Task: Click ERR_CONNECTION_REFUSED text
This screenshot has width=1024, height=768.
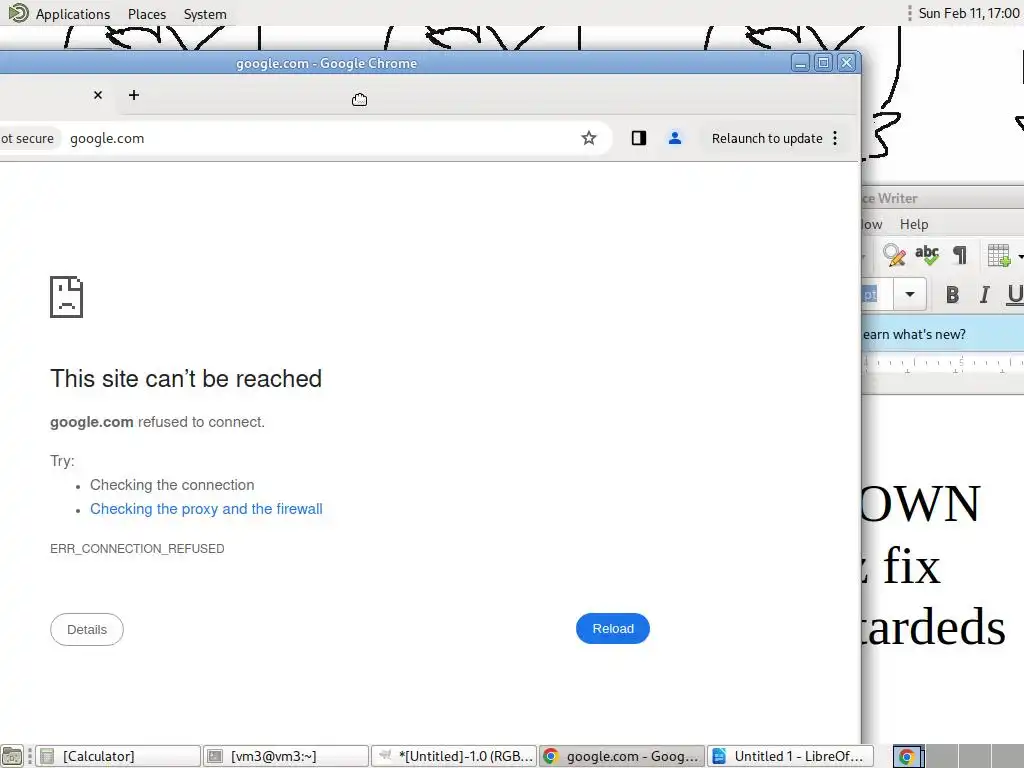Action: [x=137, y=549]
